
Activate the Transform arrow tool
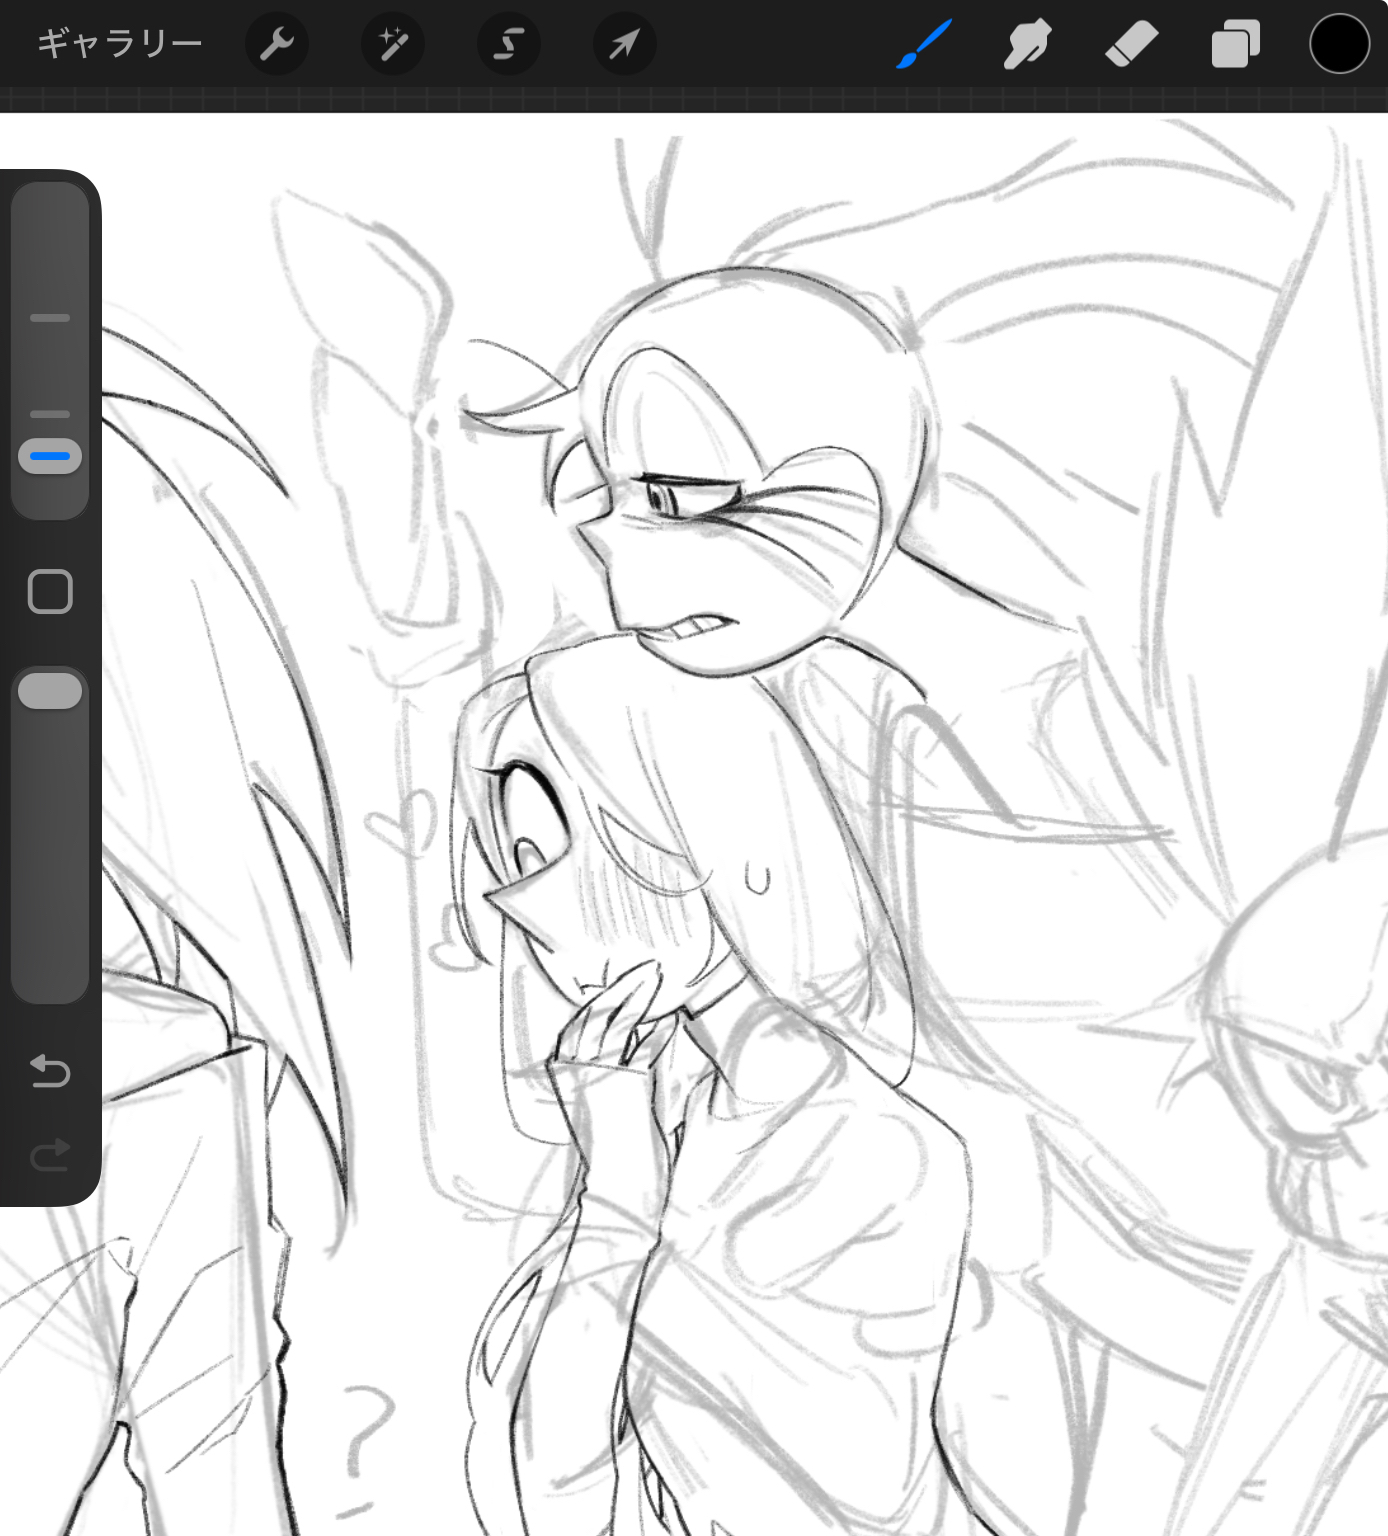pyautogui.click(x=624, y=44)
